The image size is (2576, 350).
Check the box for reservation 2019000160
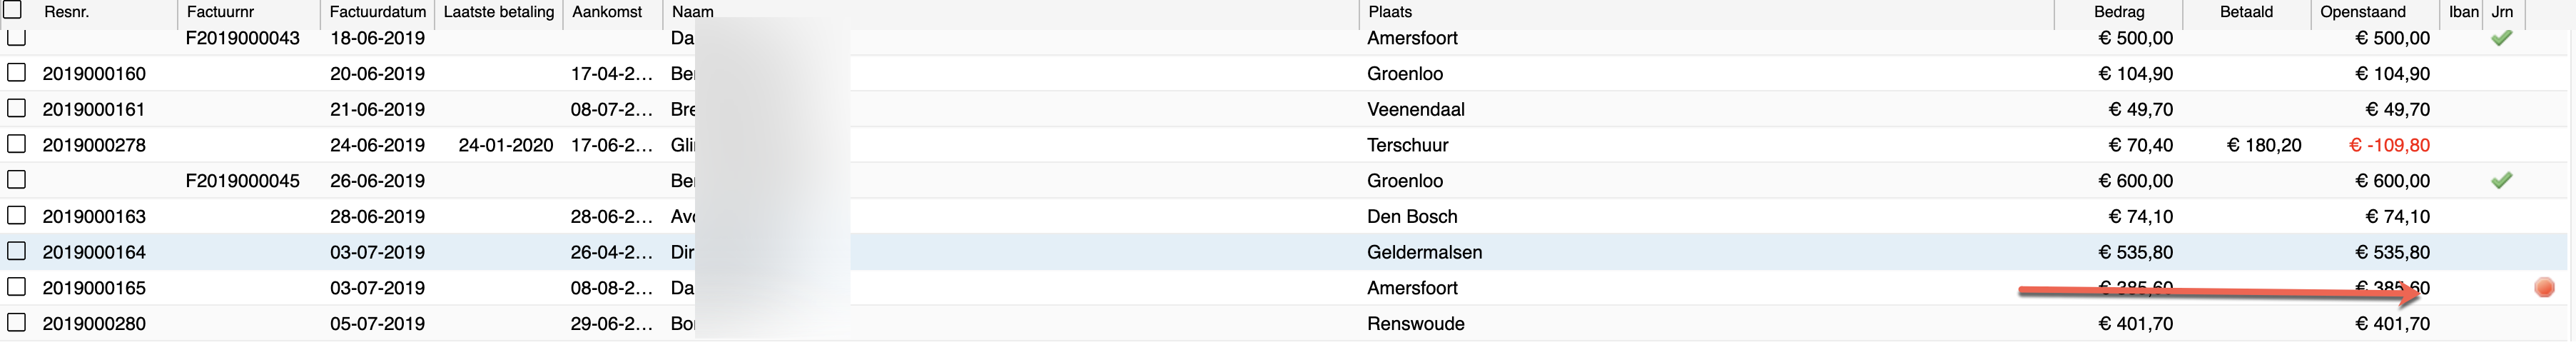click(16, 73)
